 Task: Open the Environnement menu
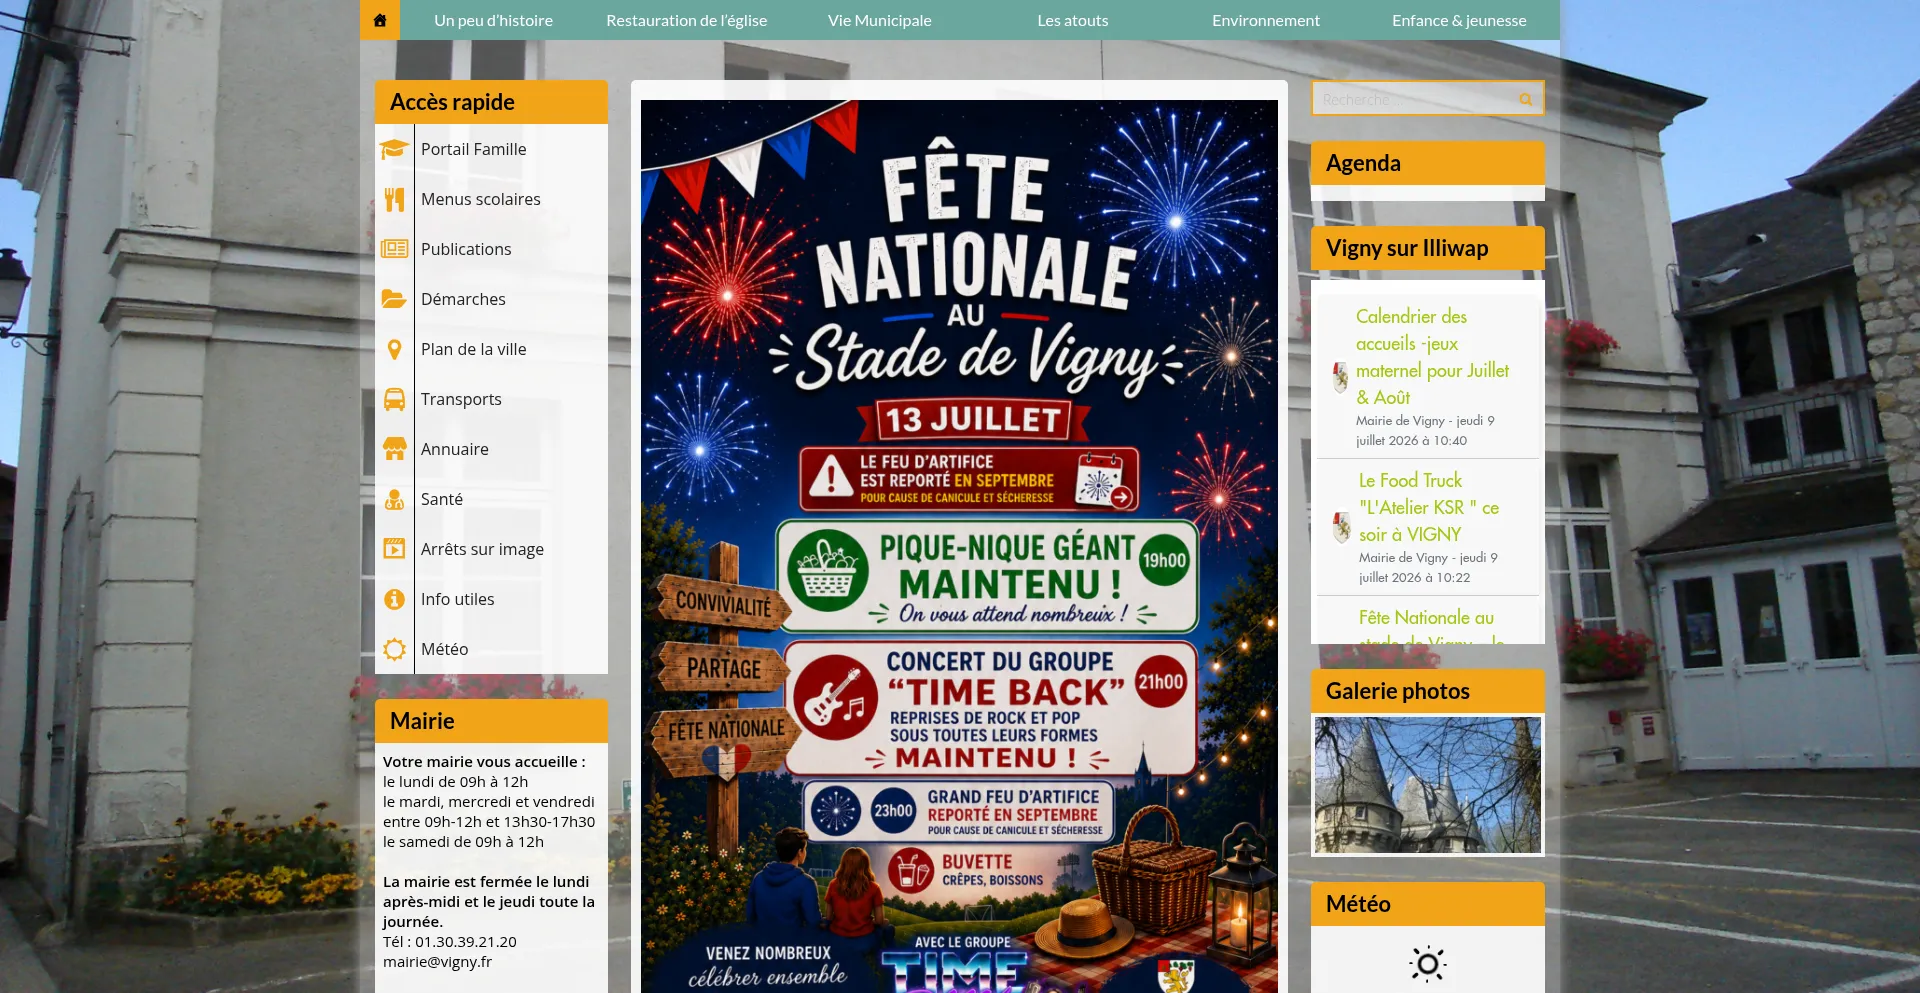1266,20
